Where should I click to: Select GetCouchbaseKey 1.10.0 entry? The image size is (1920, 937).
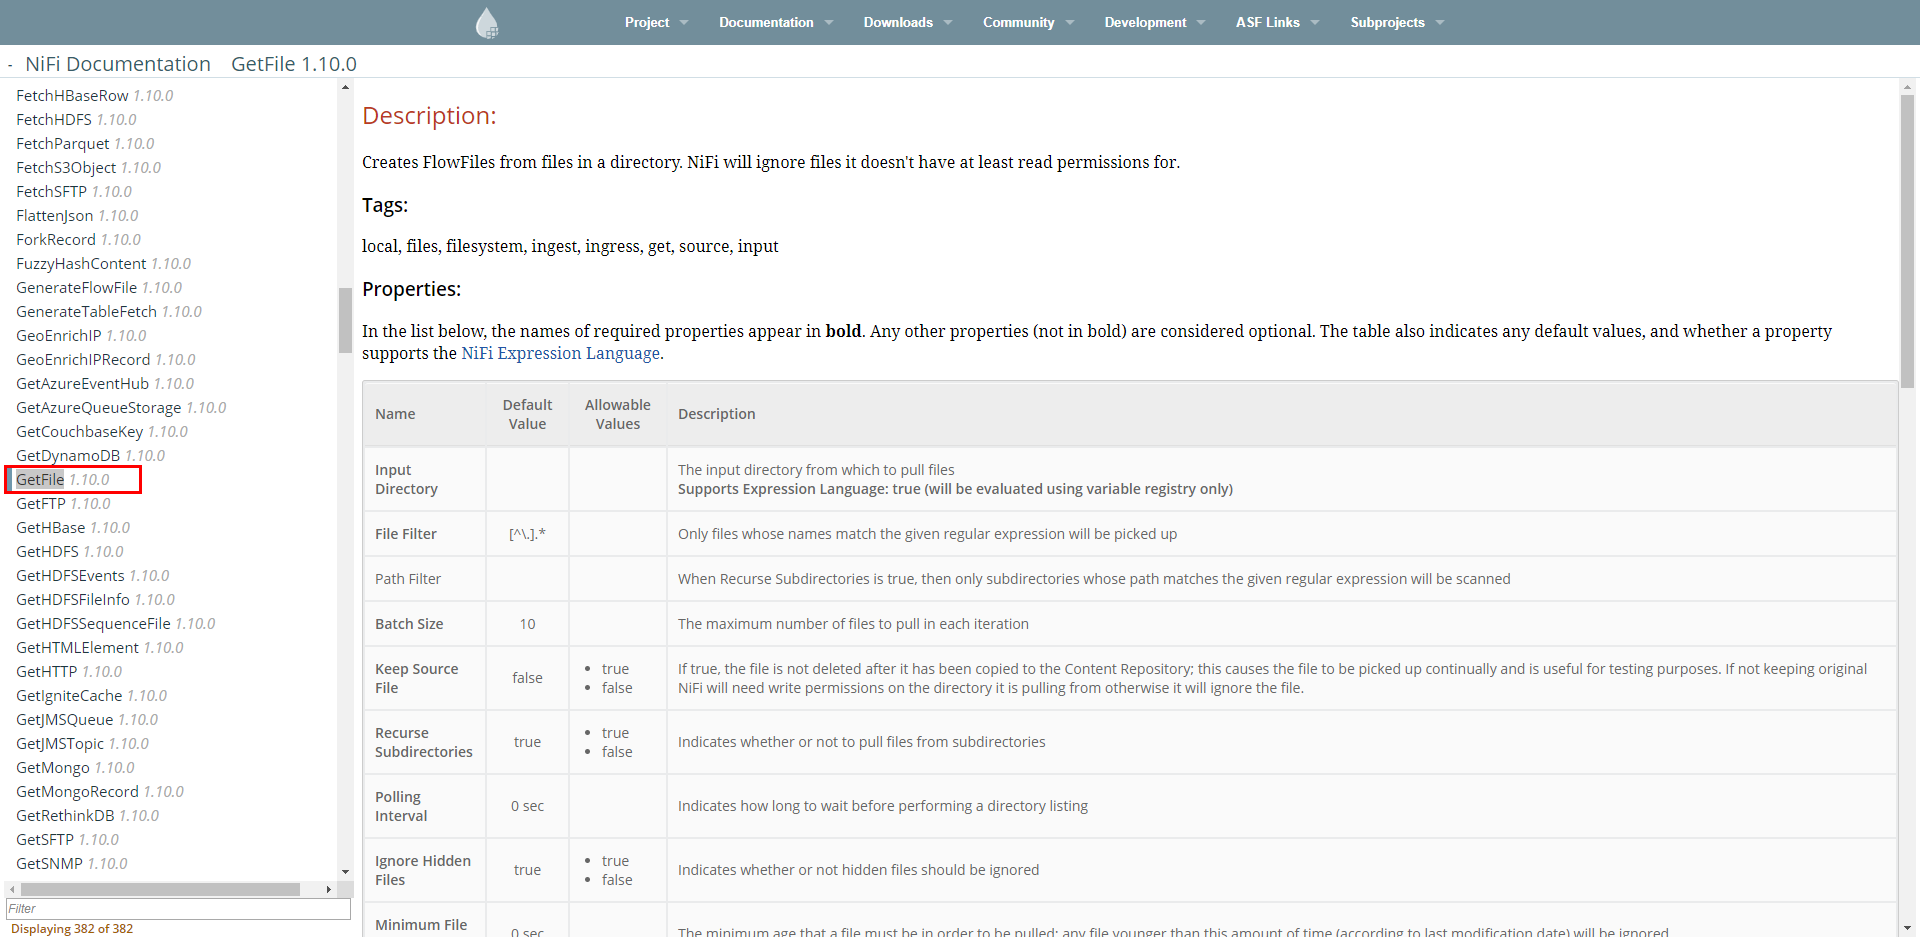pyautogui.click(x=102, y=432)
